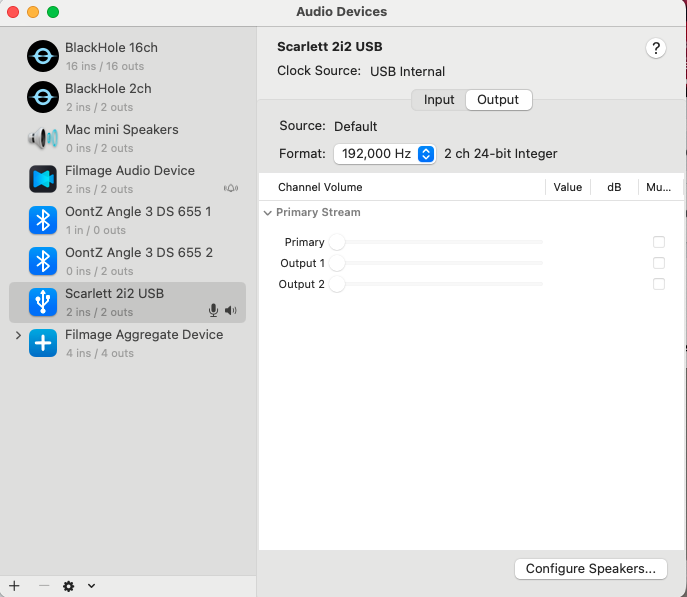Click the Channel Volume column header
The width and height of the screenshot is (687, 597).
320,187
